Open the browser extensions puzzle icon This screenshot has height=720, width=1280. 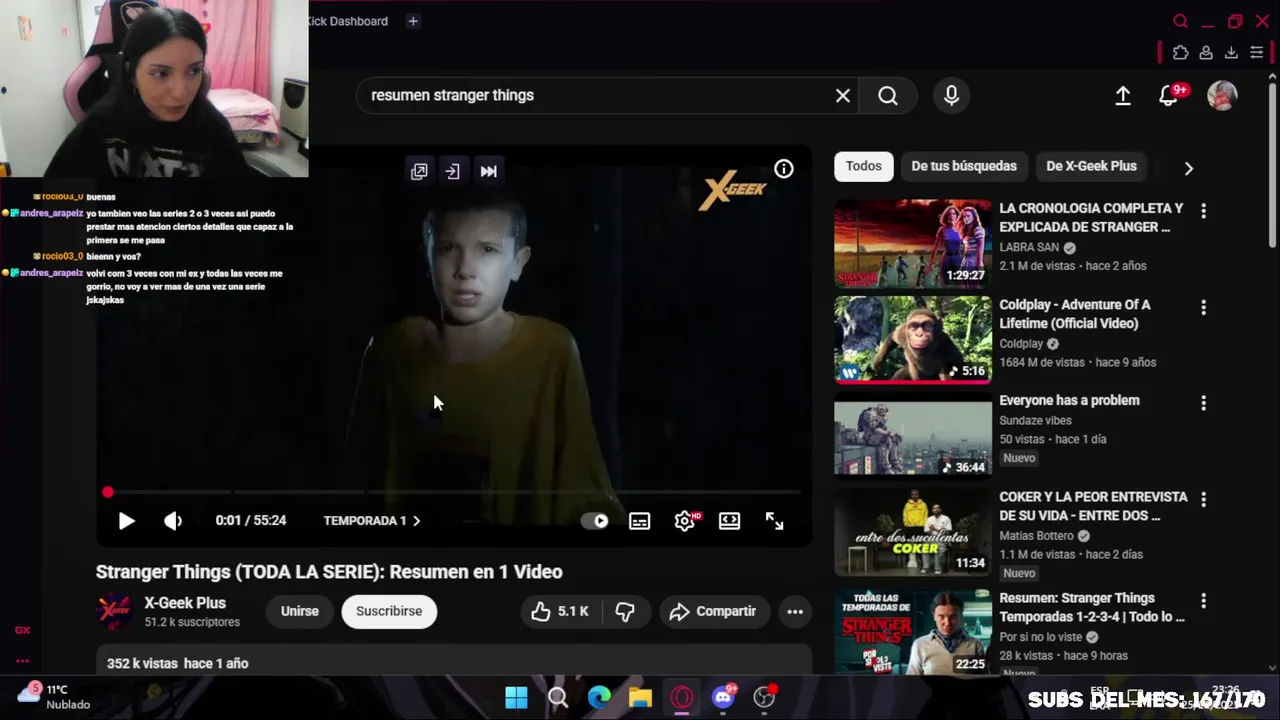pyautogui.click(x=1181, y=53)
